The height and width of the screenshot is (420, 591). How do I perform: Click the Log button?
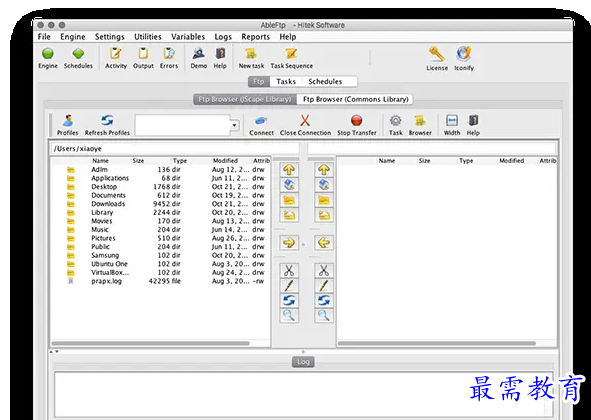[303, 362]
